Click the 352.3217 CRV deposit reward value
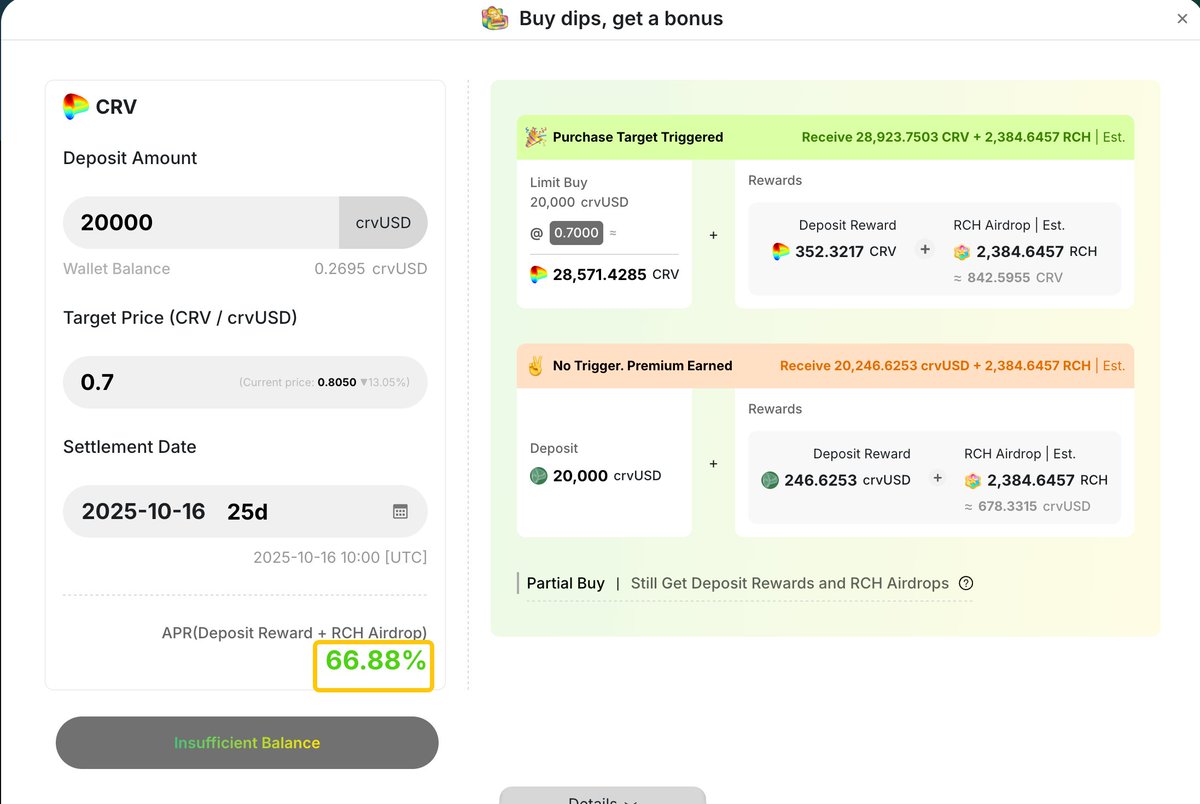 (846, 251)
